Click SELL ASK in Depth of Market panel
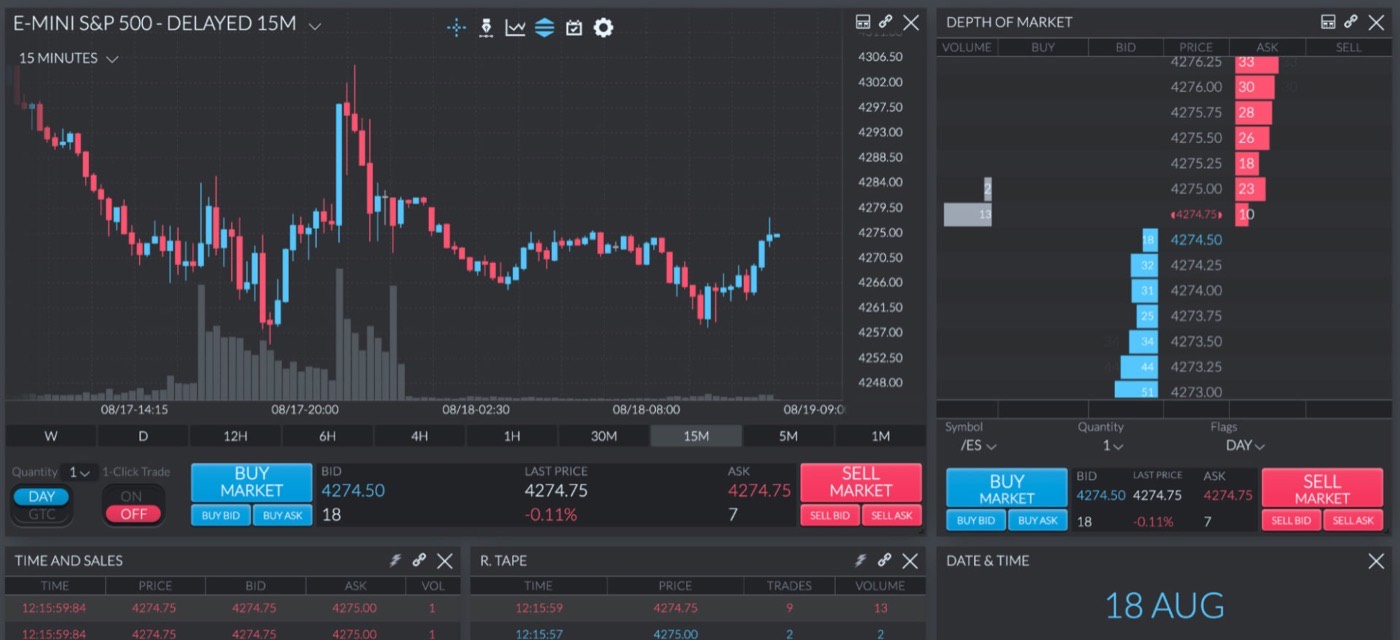Viewport: 1400px width, 640px height. pos(1354,520)
